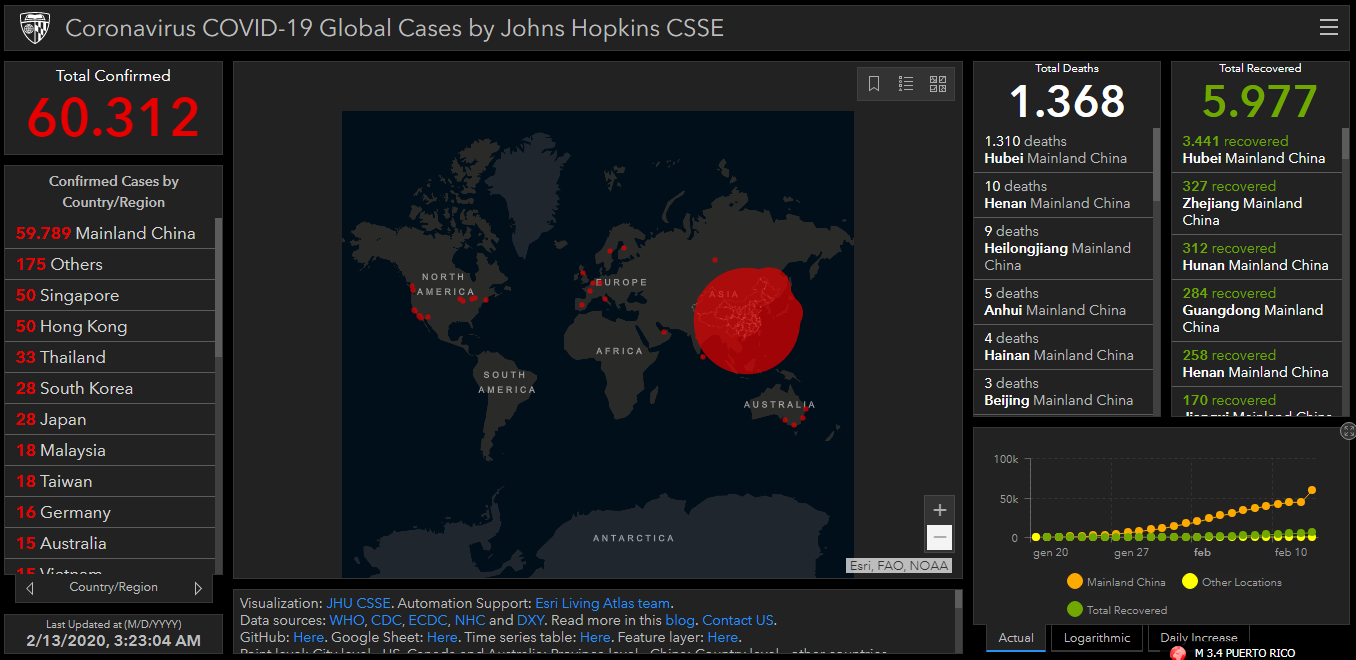Select '18 Malaysia' in country list
This screenshot has width=1356, height=660.
(110, 451)
